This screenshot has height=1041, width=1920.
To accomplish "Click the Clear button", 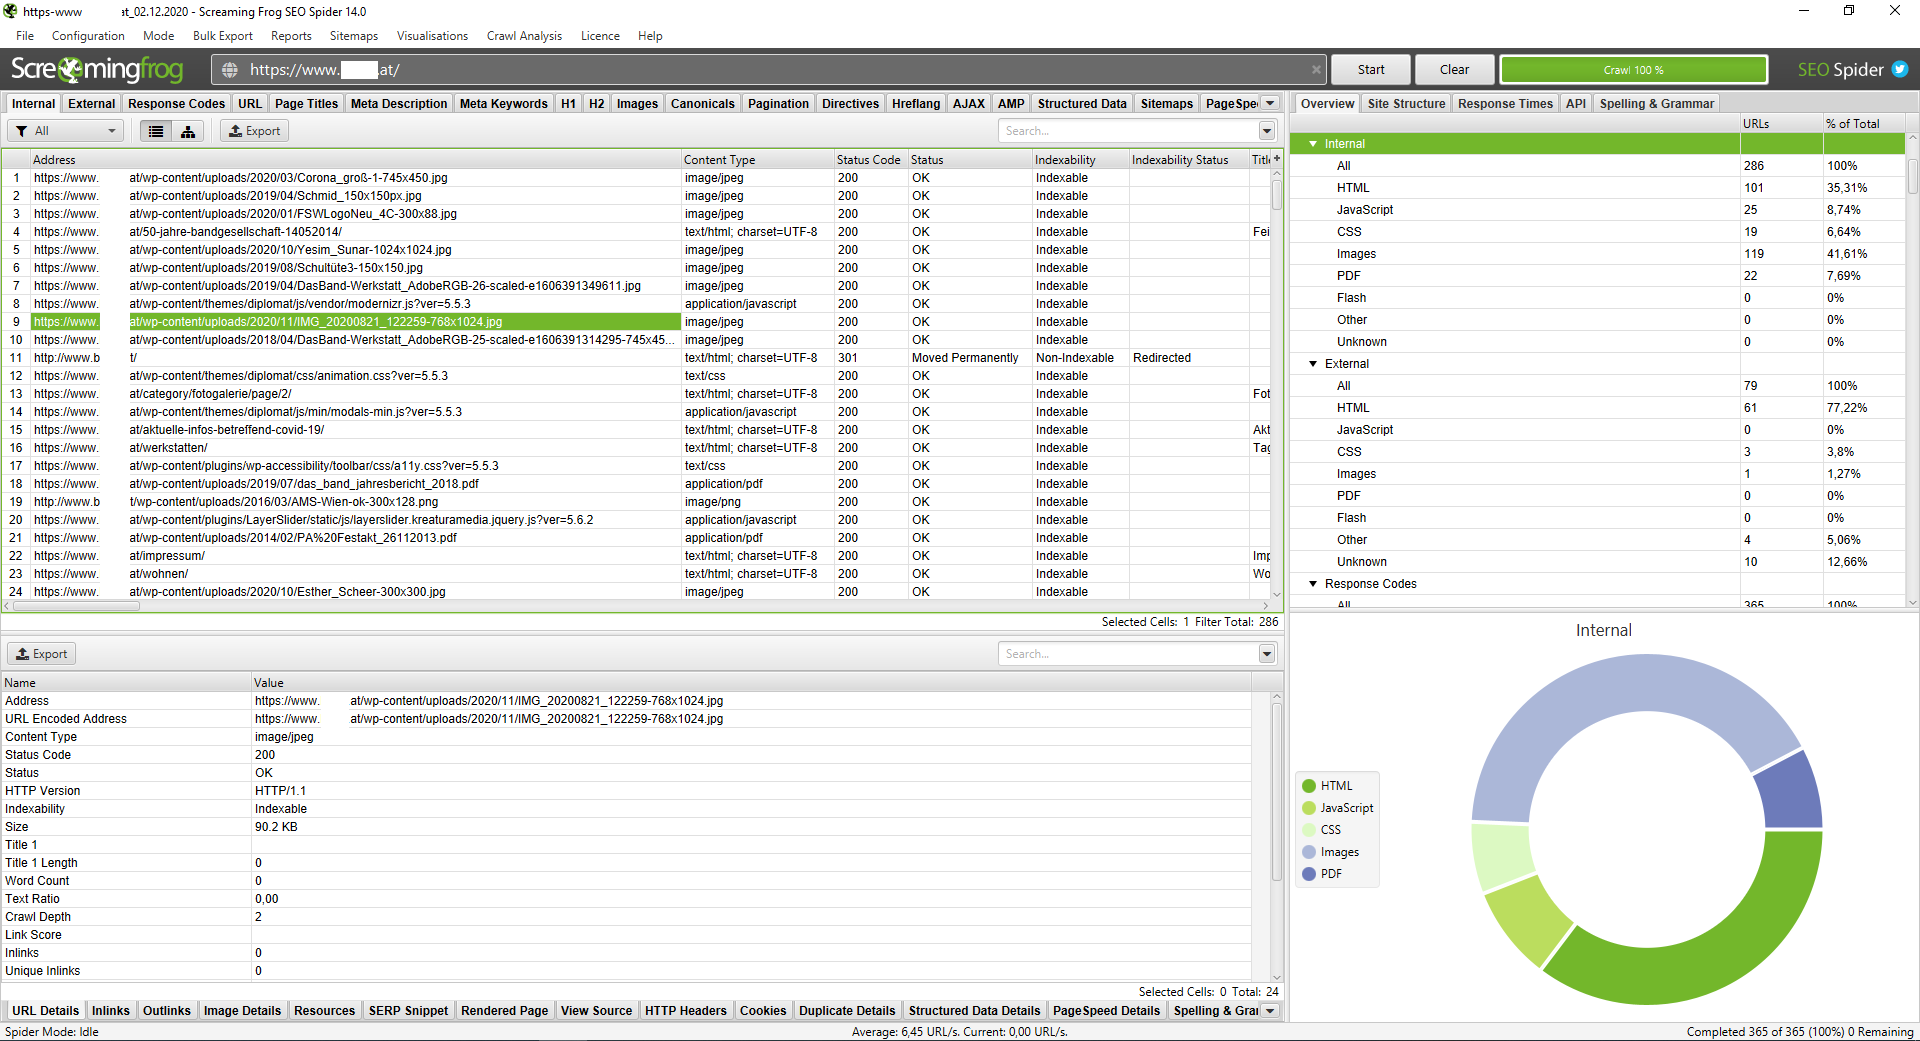I will point(1453,69).
